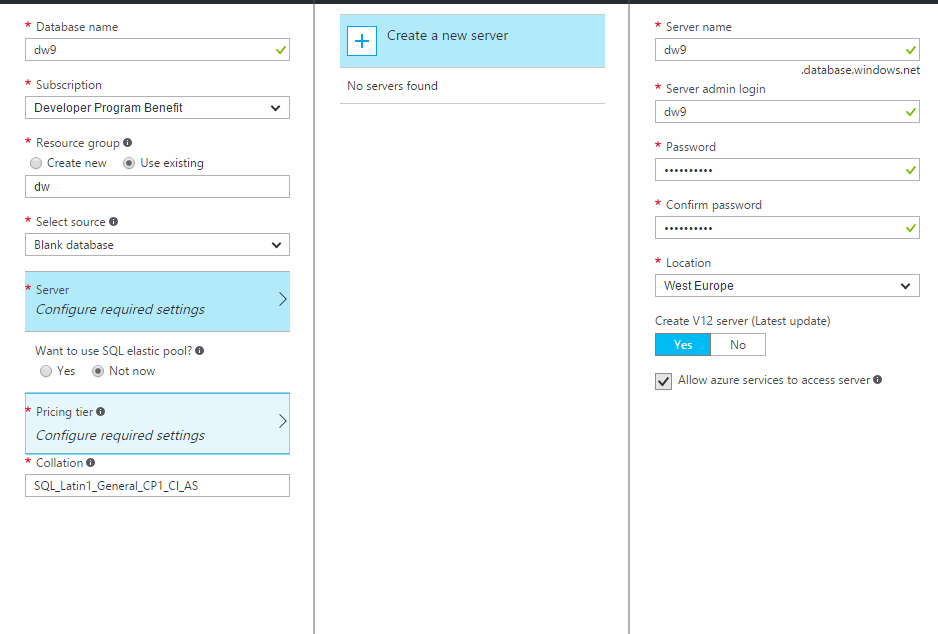Click info icon beside SQL elastic pool question
Screen dimensions: 938x634
click(x=200, y=351)
